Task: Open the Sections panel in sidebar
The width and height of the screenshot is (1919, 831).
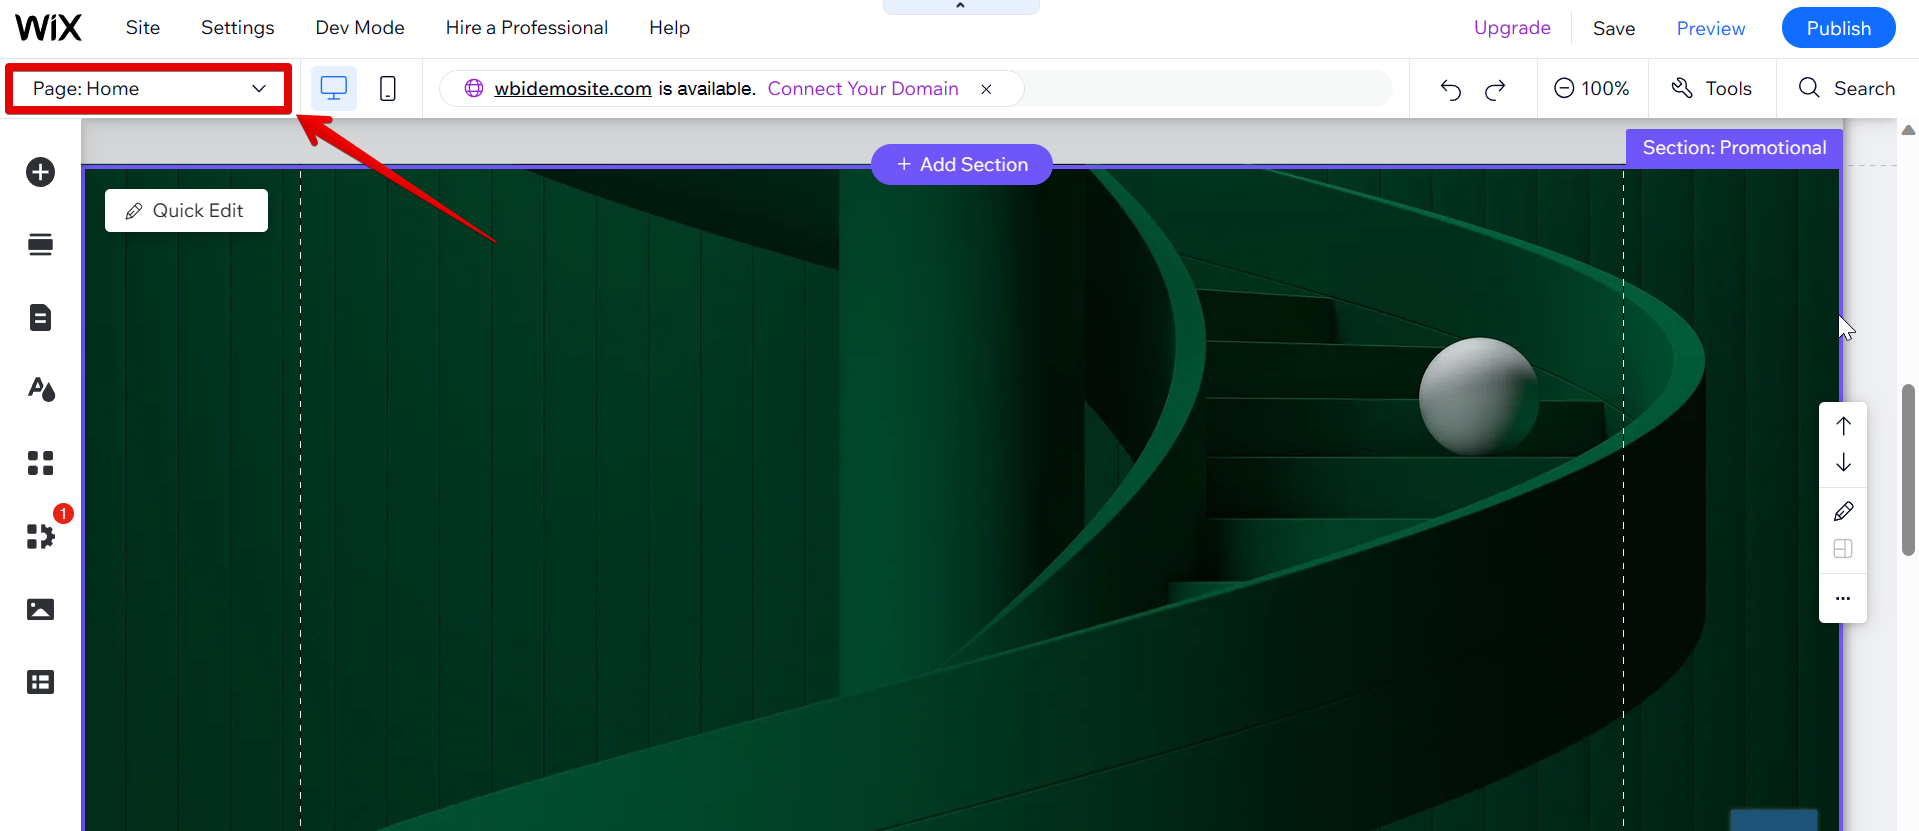Action: coord(40,245)
